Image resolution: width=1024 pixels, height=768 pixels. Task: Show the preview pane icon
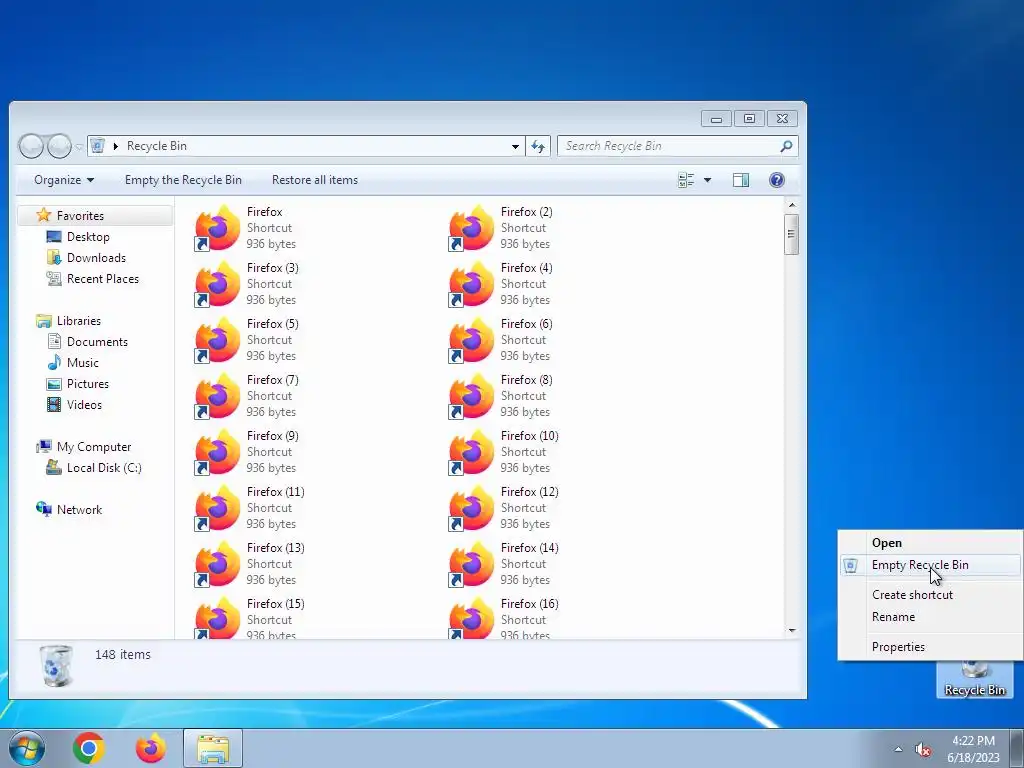click(x=741, y=180)
